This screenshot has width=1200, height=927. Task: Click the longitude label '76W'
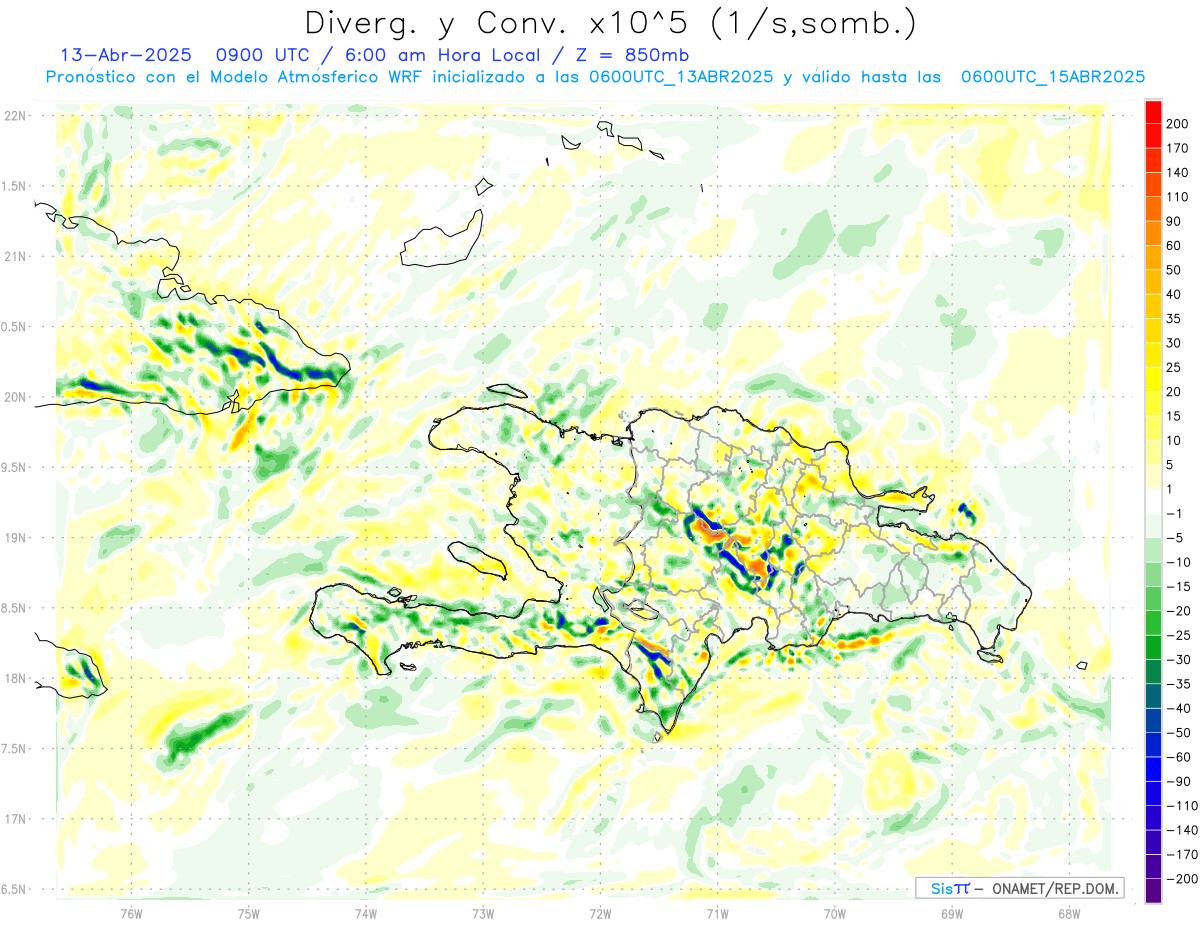tap(131, 914)
